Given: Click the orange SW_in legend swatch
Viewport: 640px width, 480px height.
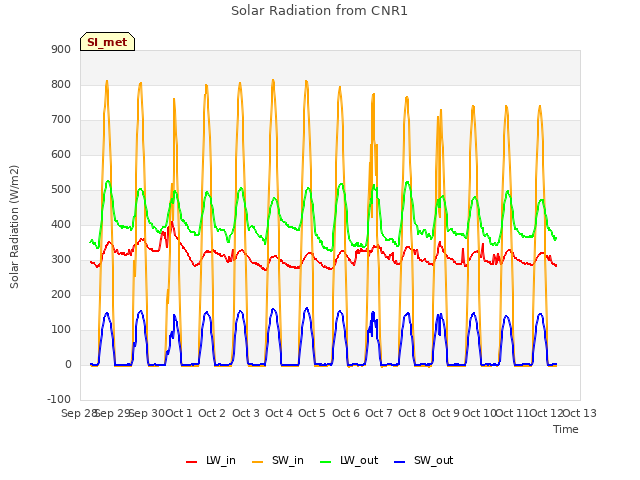Looking at the screenshot, I should (258, 462).
